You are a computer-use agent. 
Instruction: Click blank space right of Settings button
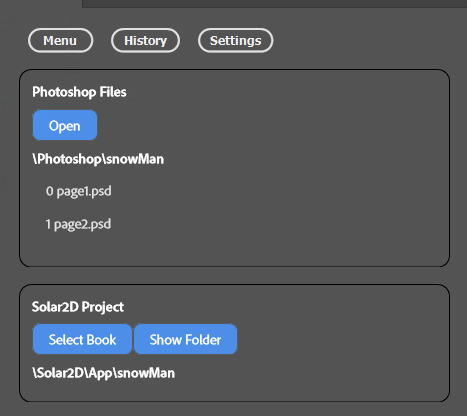[x=367, y=41]
